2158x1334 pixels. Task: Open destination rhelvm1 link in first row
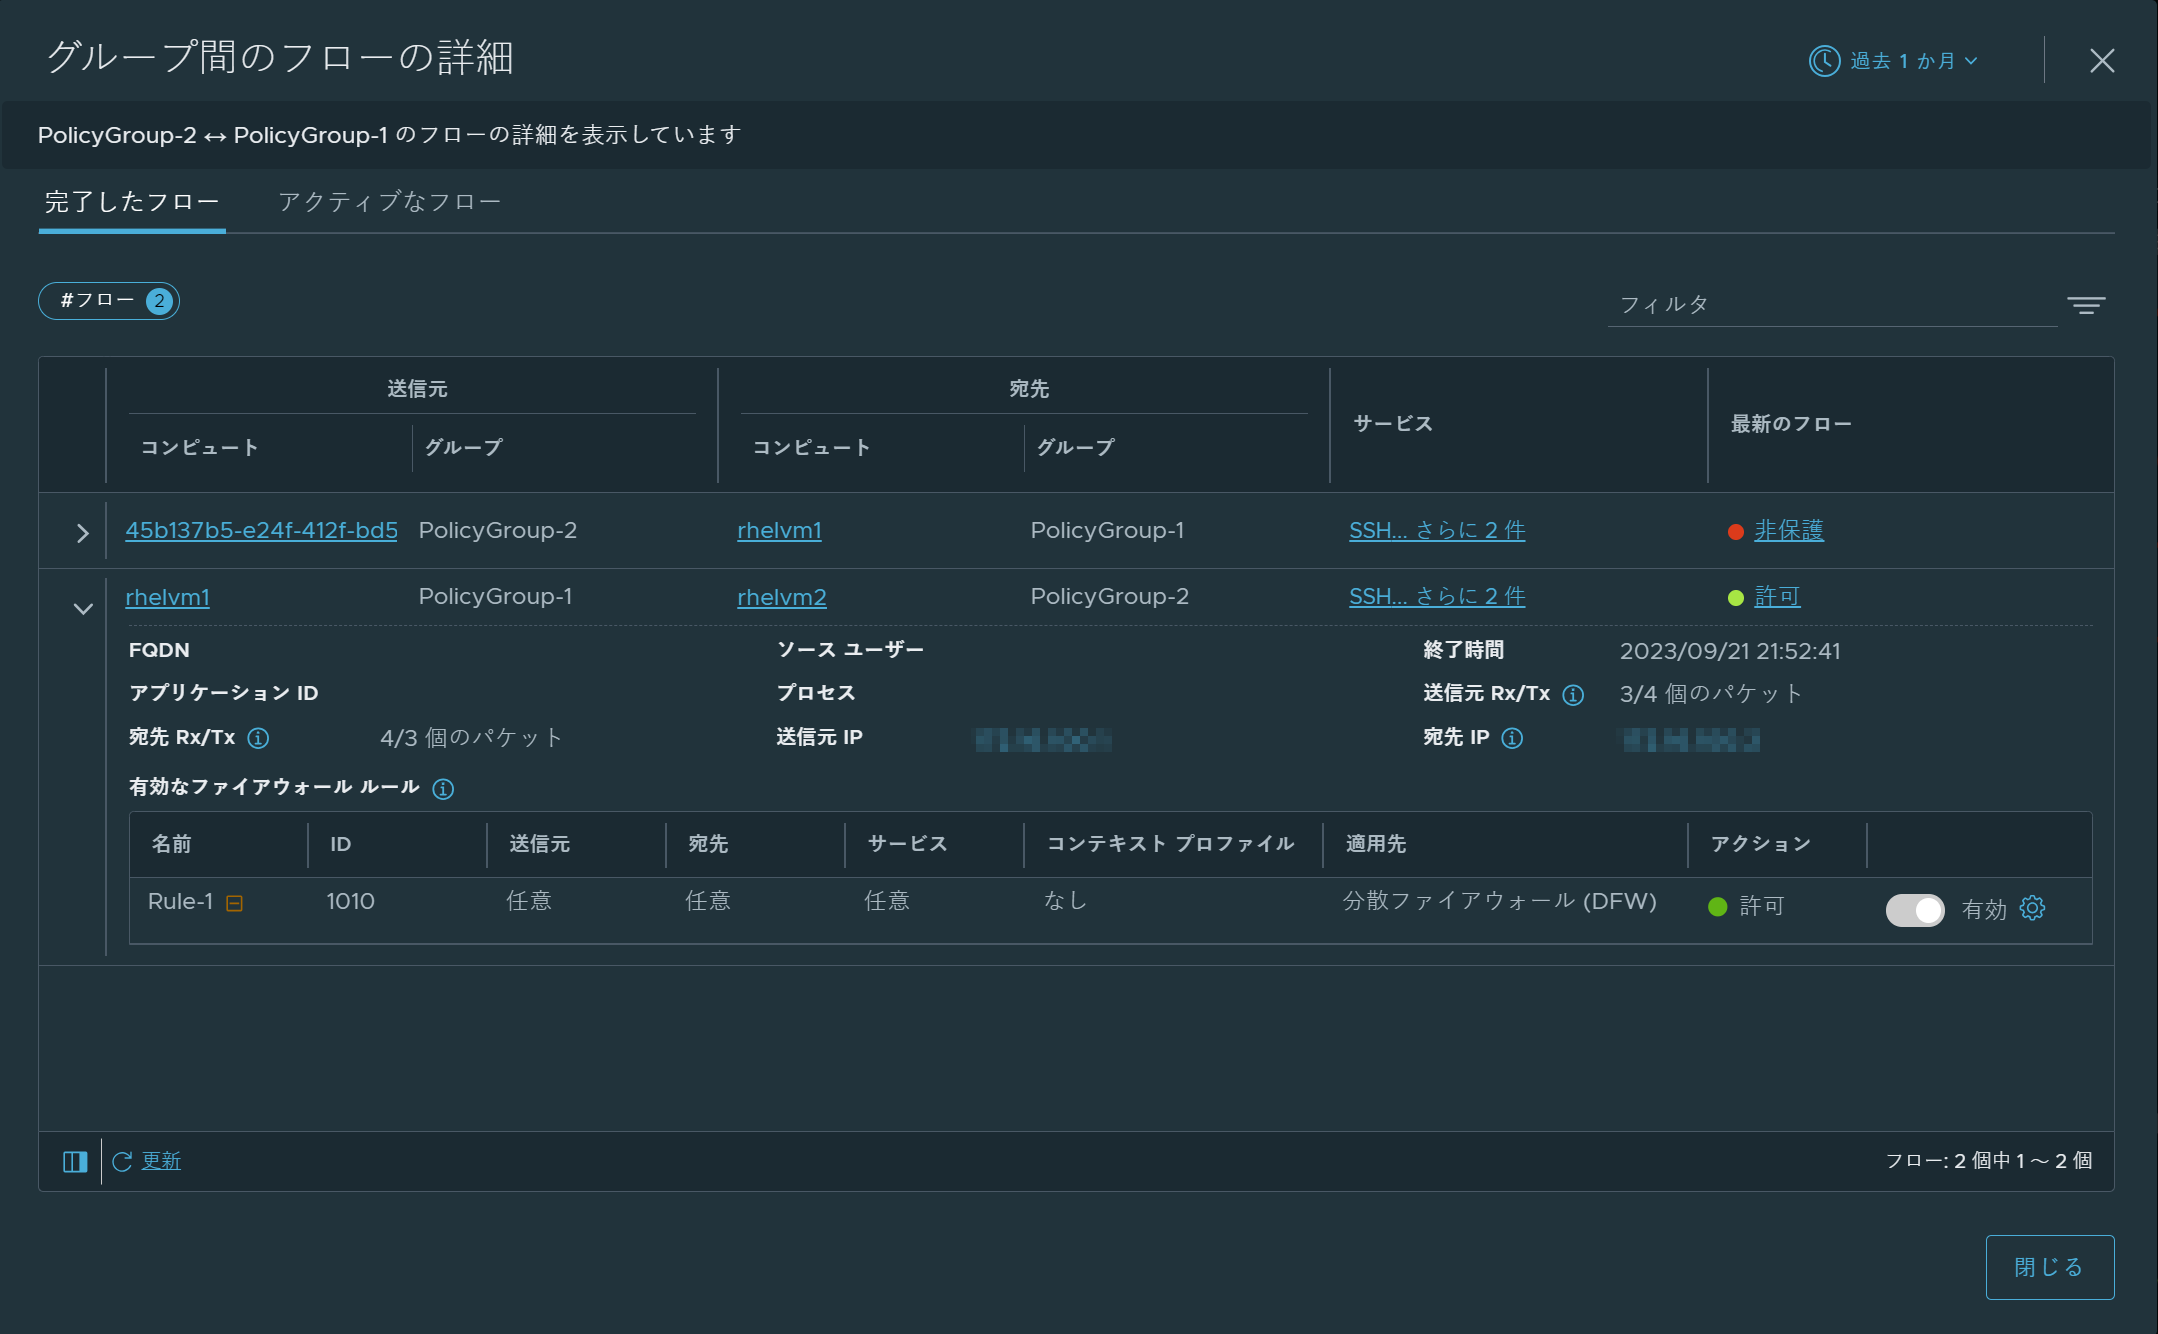779,530
